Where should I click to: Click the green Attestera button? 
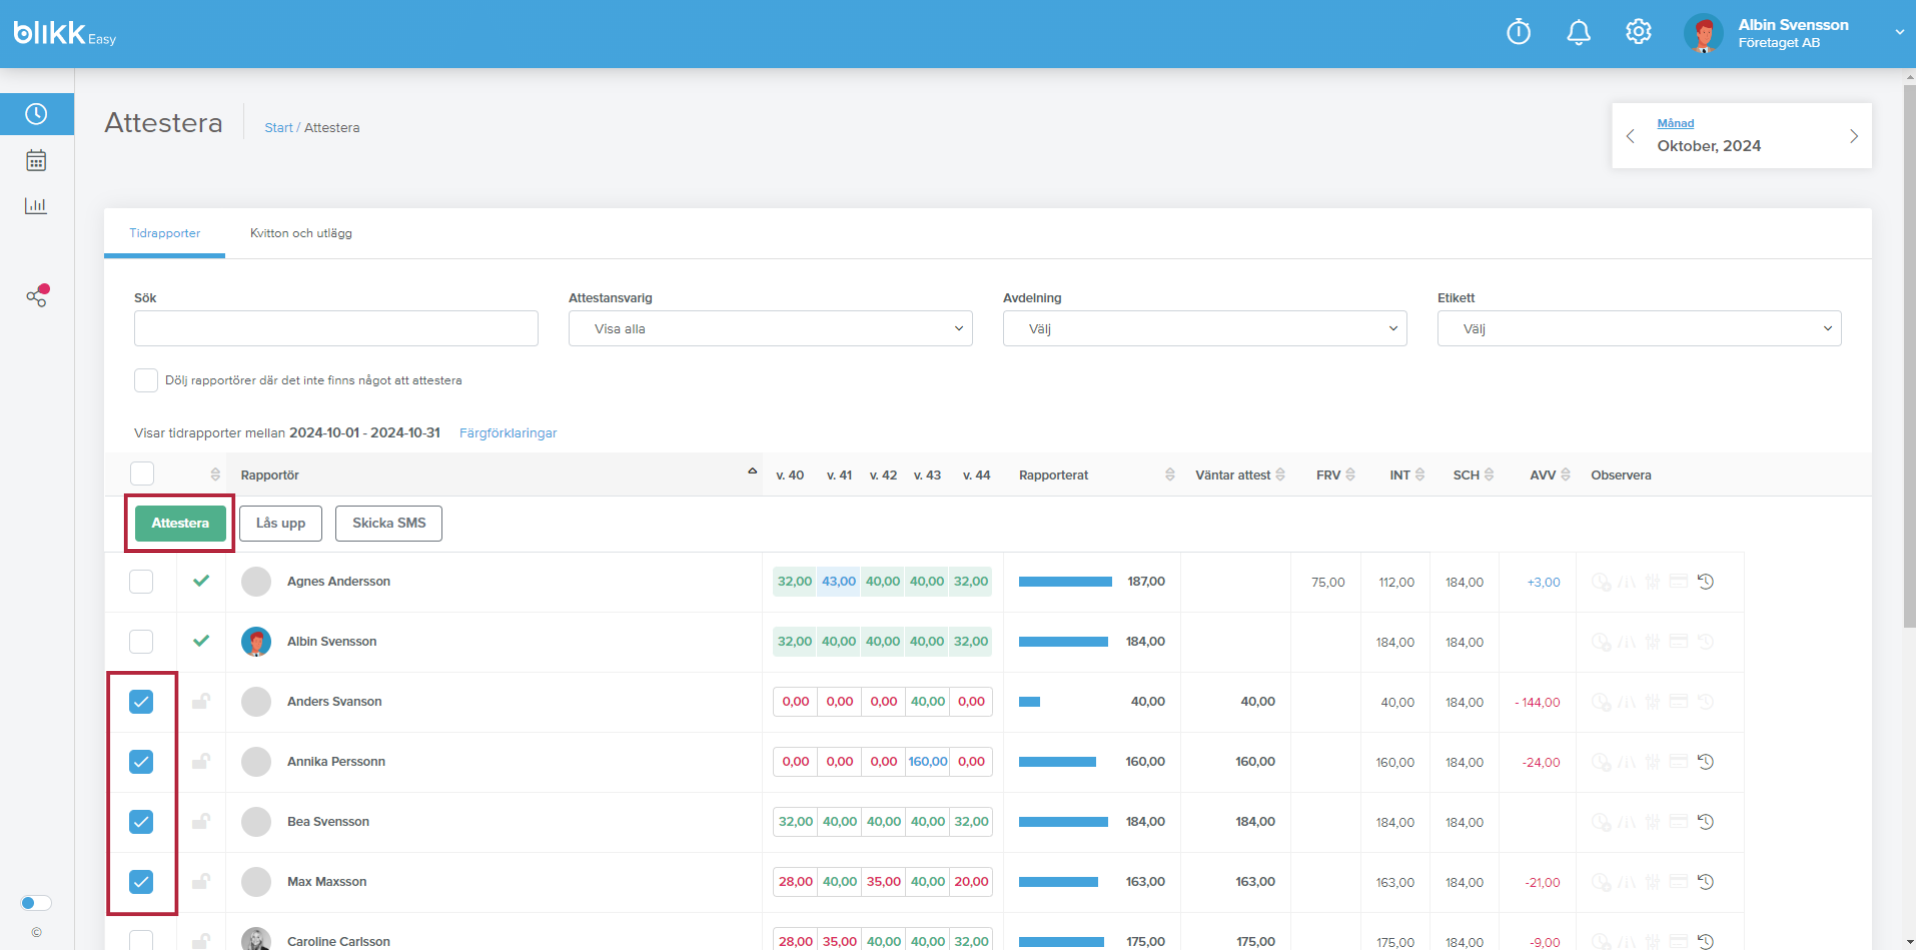click(180, 523)
